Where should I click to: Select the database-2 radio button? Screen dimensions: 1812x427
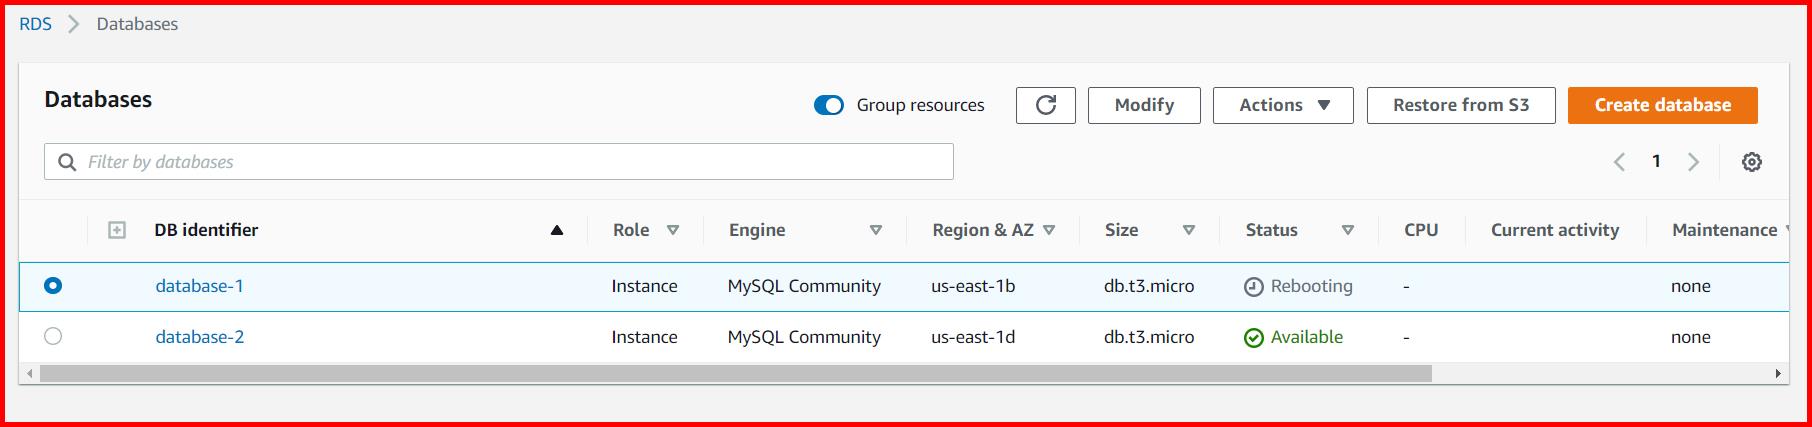53,337
